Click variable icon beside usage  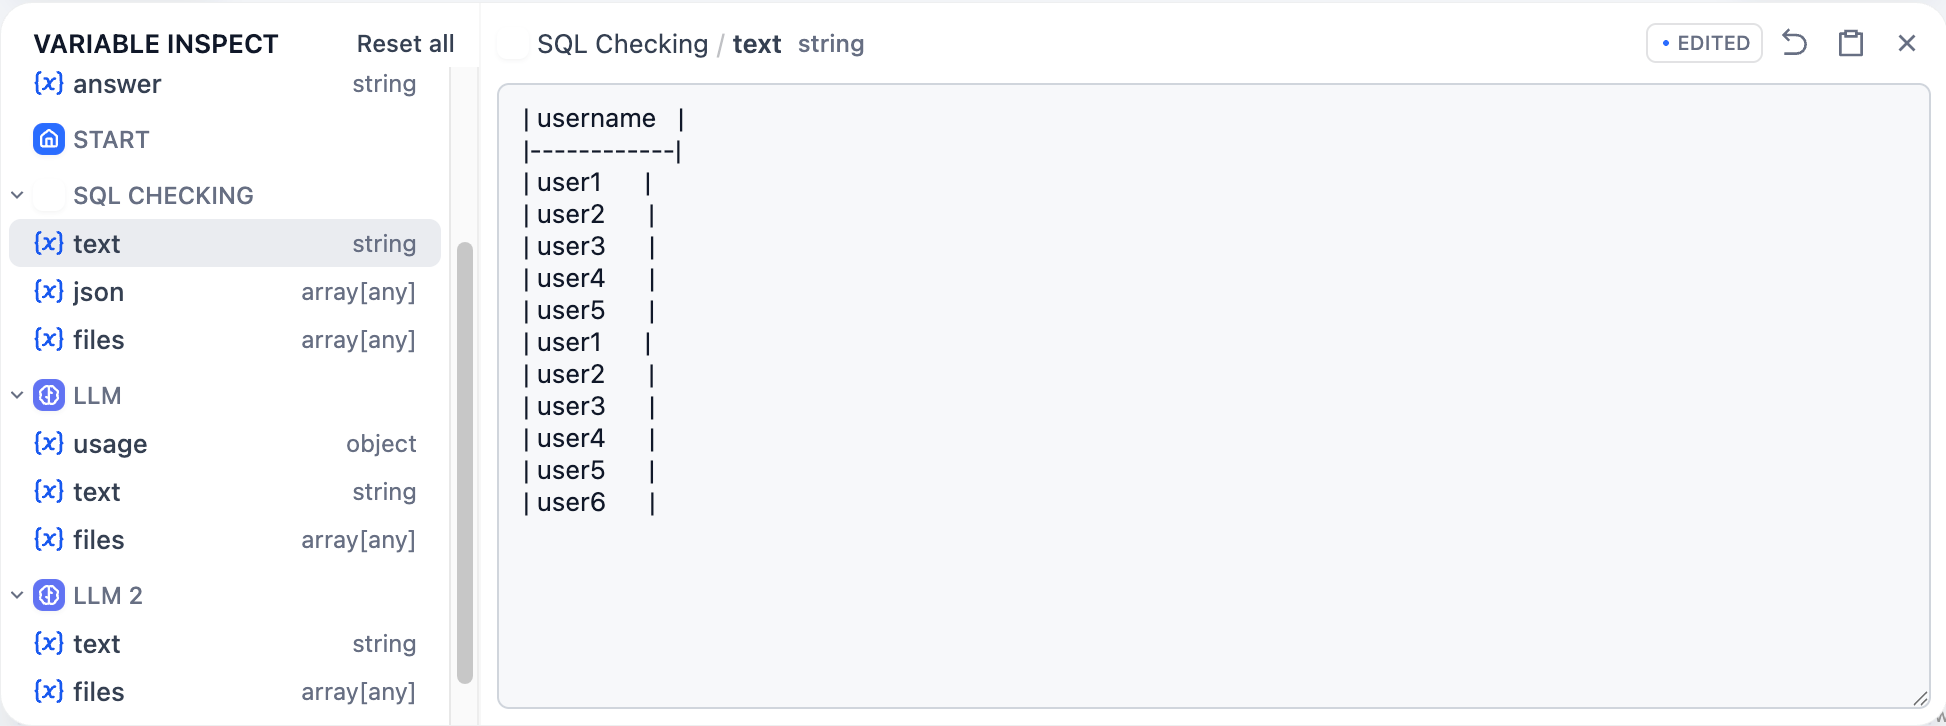click(x=49, y=443)
